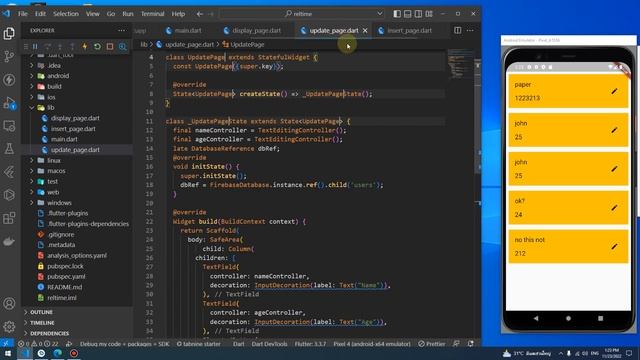
Task: Go back with the navigation arrow
Action: tap(200, 14)
